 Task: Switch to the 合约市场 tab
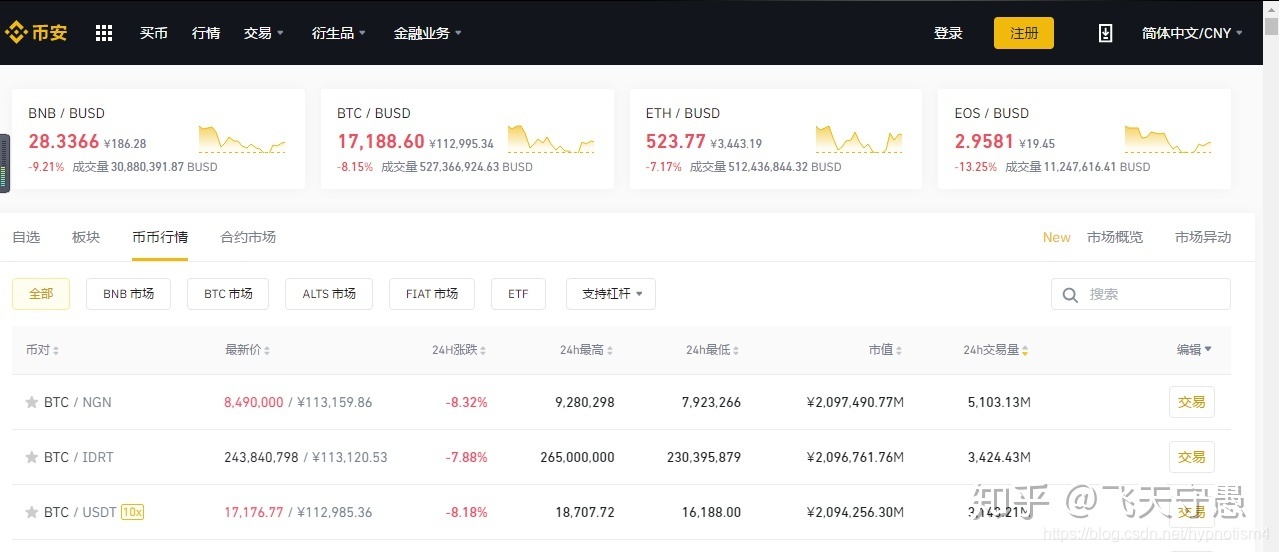[248, 237]
